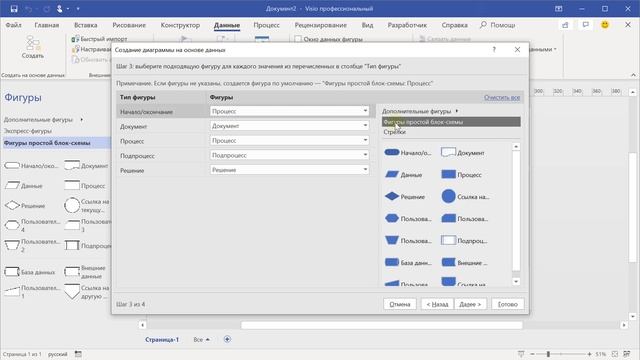Switch to the Вставка ribbon tab

[x=86, y=25]
